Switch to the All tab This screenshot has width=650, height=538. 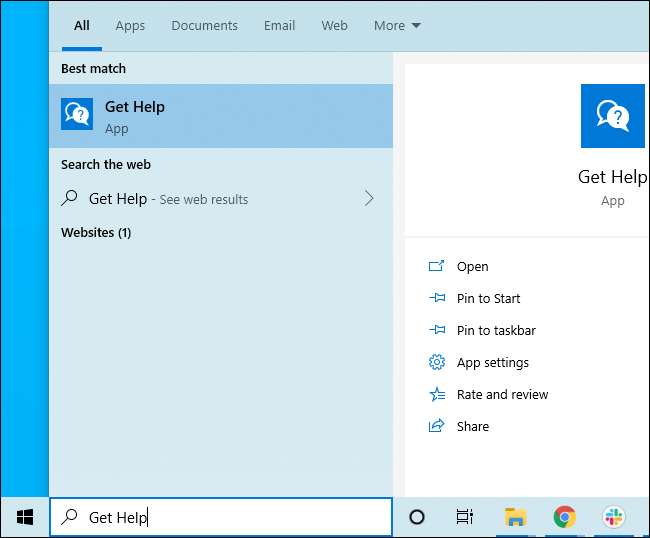[82, 26]
